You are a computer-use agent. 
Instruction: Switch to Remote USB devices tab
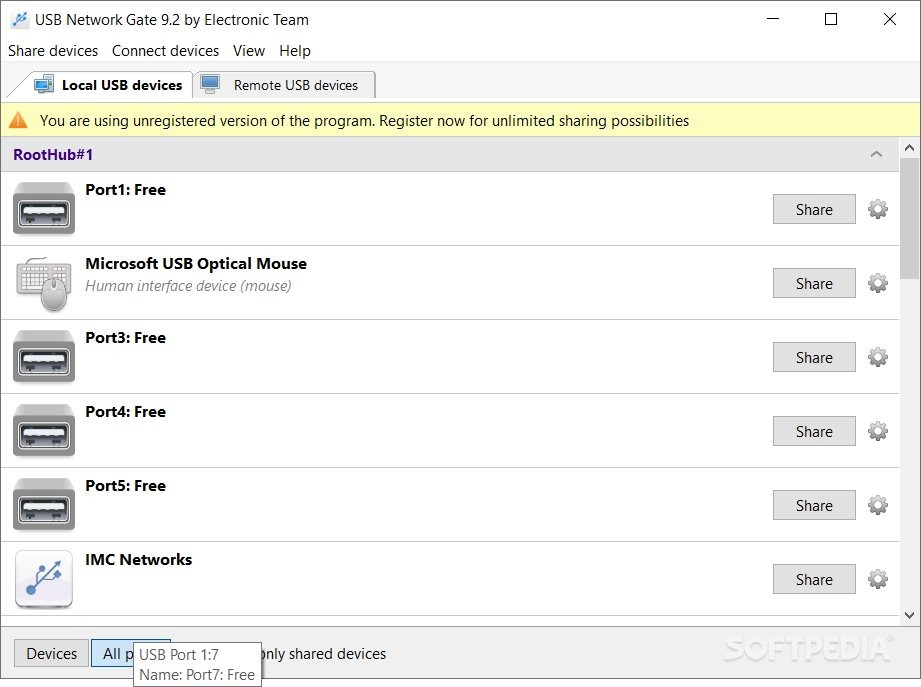284,85
